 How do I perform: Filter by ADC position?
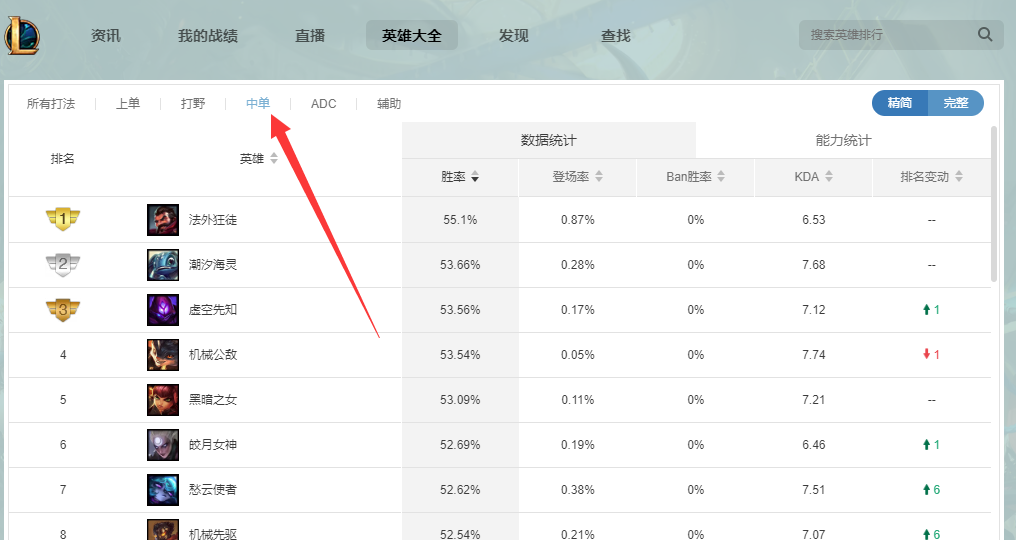coord(324,104)
